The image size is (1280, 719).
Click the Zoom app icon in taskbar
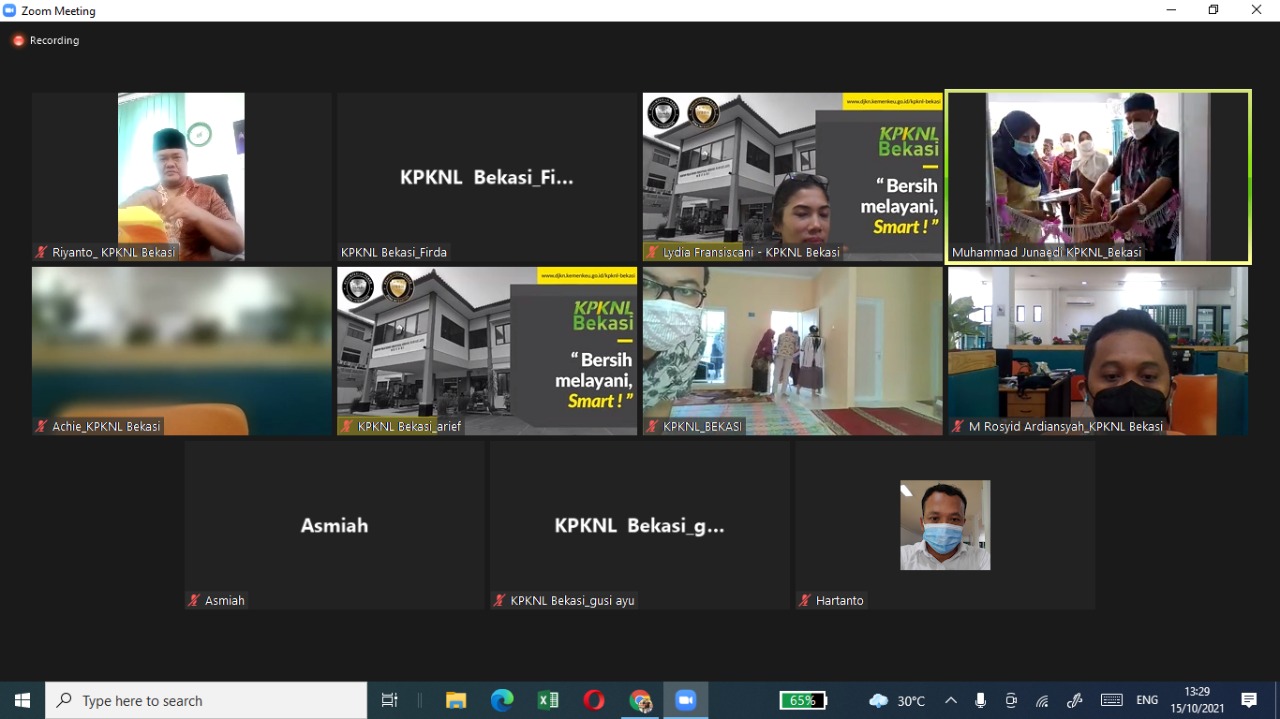point(685,701)
